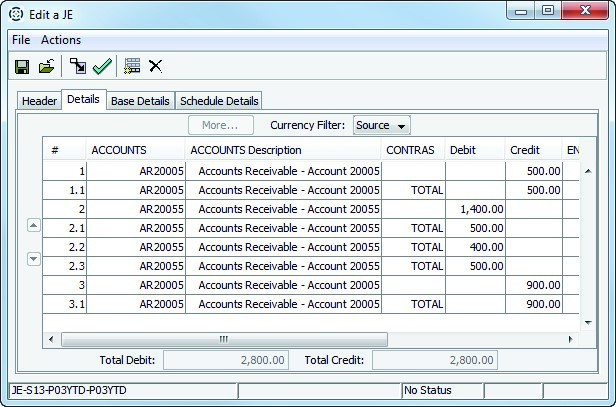Open the File menu
Image resolution: width=616 pixels, height=407 pixels.
click(21, 40)
